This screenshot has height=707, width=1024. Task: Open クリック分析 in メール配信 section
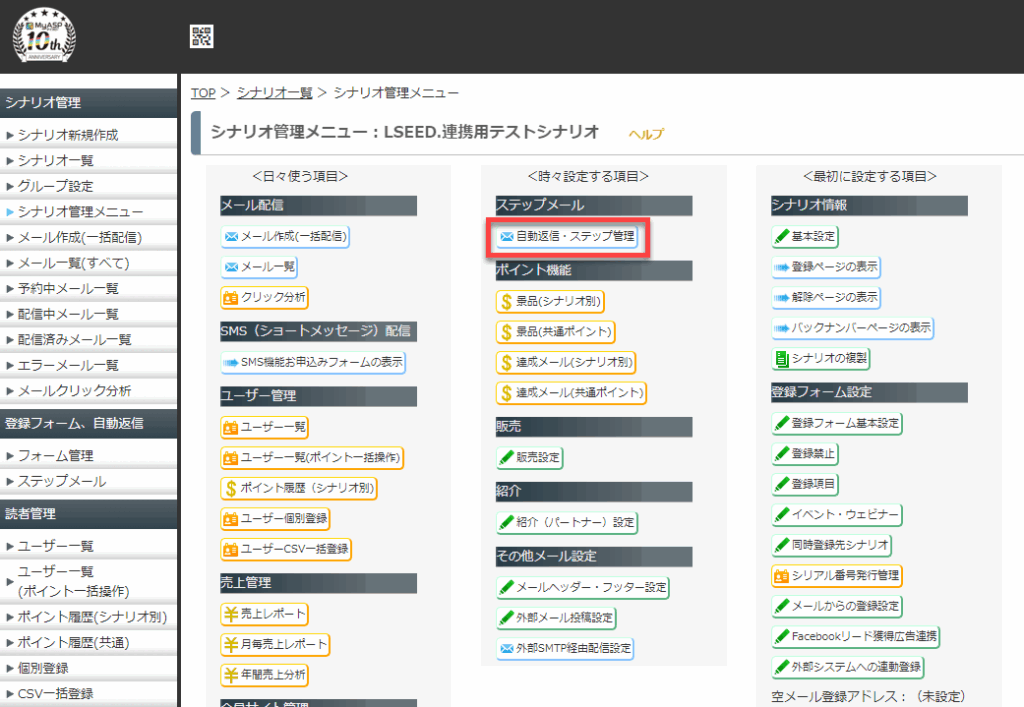coord(264,297)
